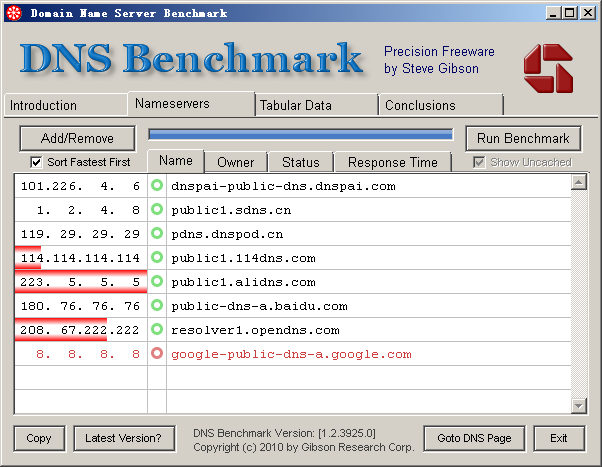
Task: Toggle the Show Uncached checkbox
Action: [x=479, y=162]
